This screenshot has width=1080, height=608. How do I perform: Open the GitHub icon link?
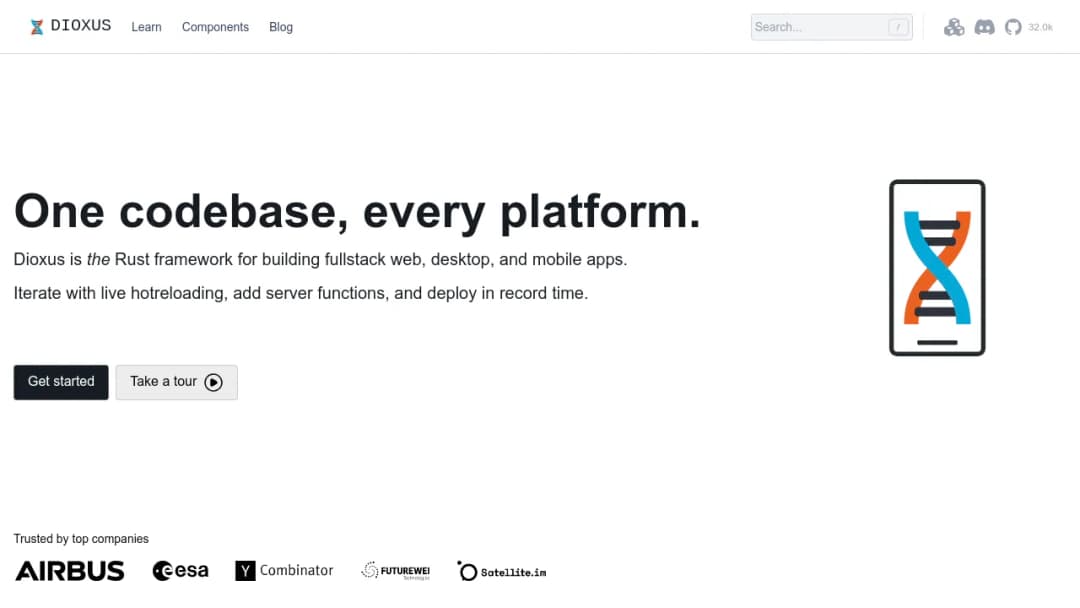point(1012,27)
